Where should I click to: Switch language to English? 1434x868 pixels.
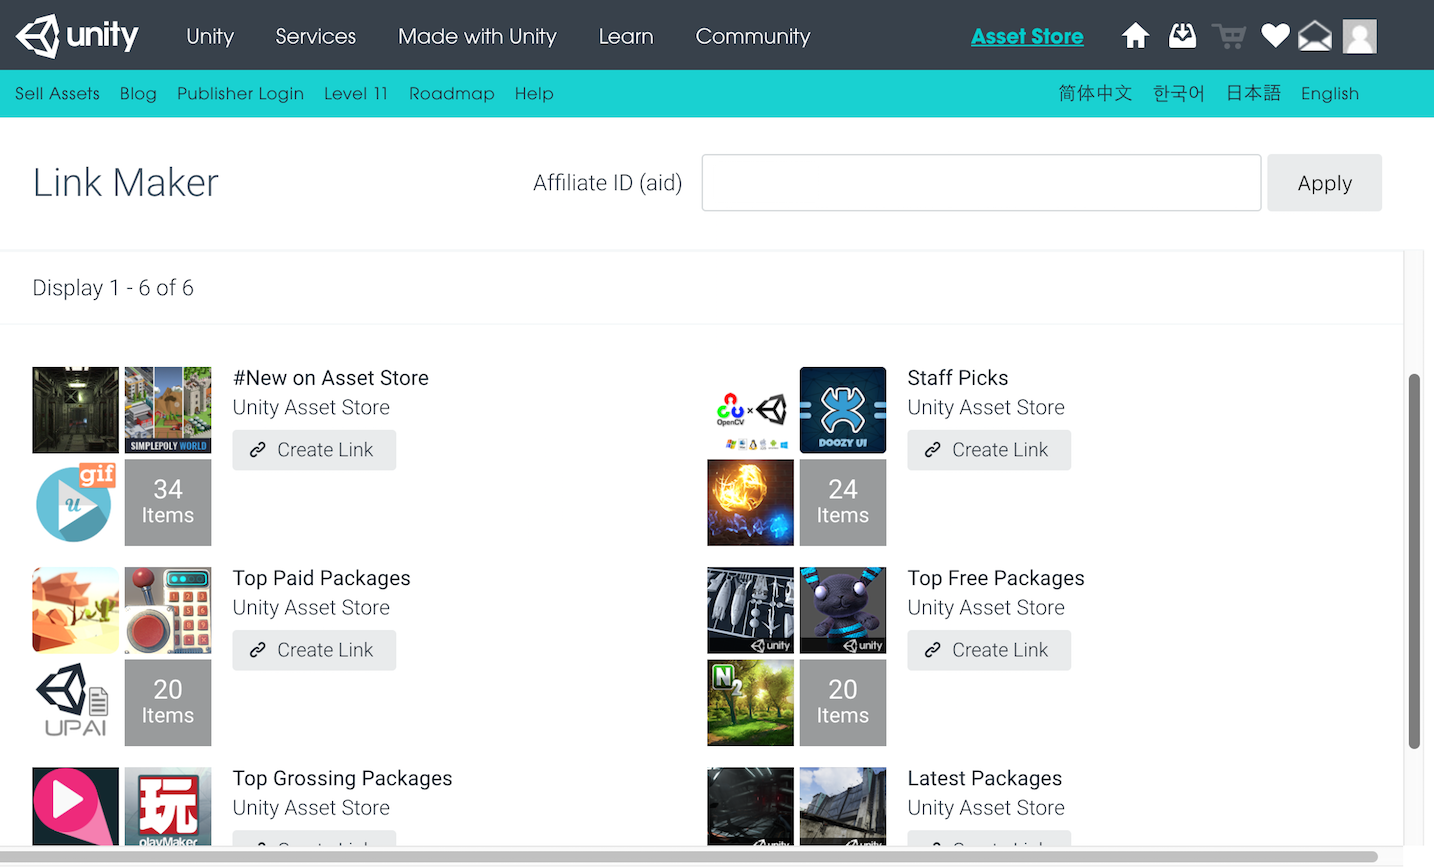coord(1330,93)
